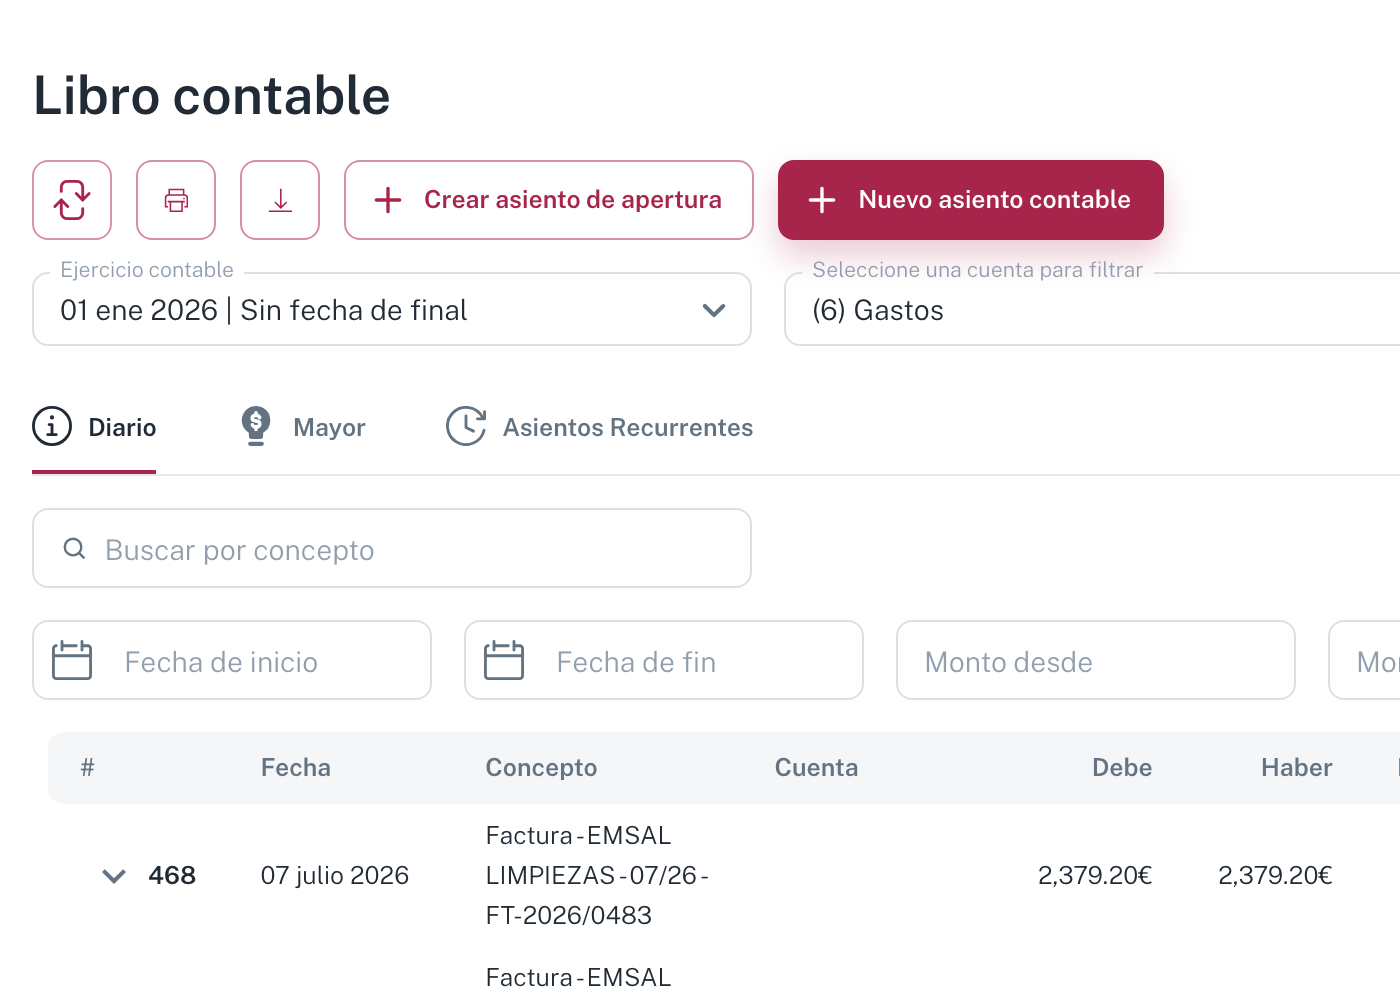Switch to the Diario tab

pyautogui.click(x=94, y=428)
